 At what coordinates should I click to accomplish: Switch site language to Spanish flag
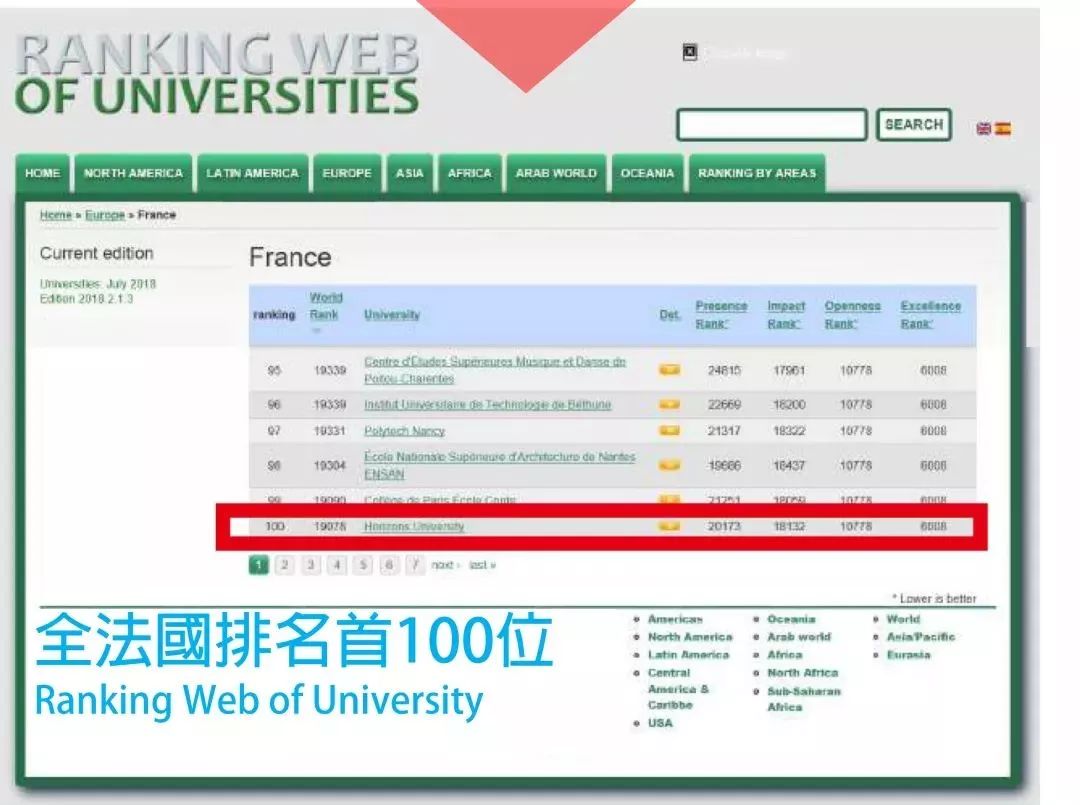(1002, 128)
